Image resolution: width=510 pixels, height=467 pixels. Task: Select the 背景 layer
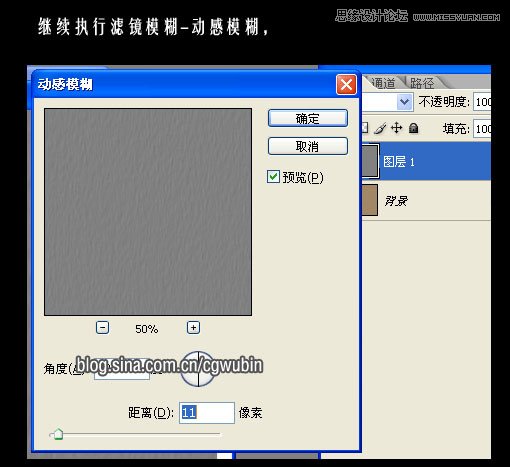tap(426, 201)
